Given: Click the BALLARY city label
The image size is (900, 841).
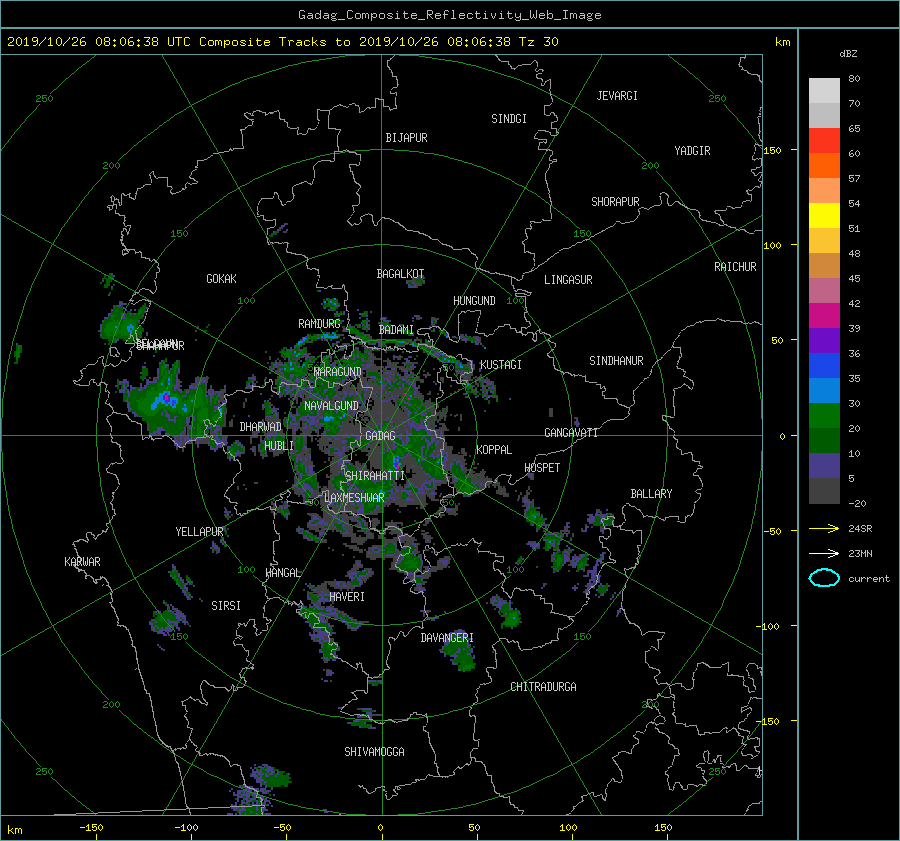Looking at the screenshot, I should [651, 494].
